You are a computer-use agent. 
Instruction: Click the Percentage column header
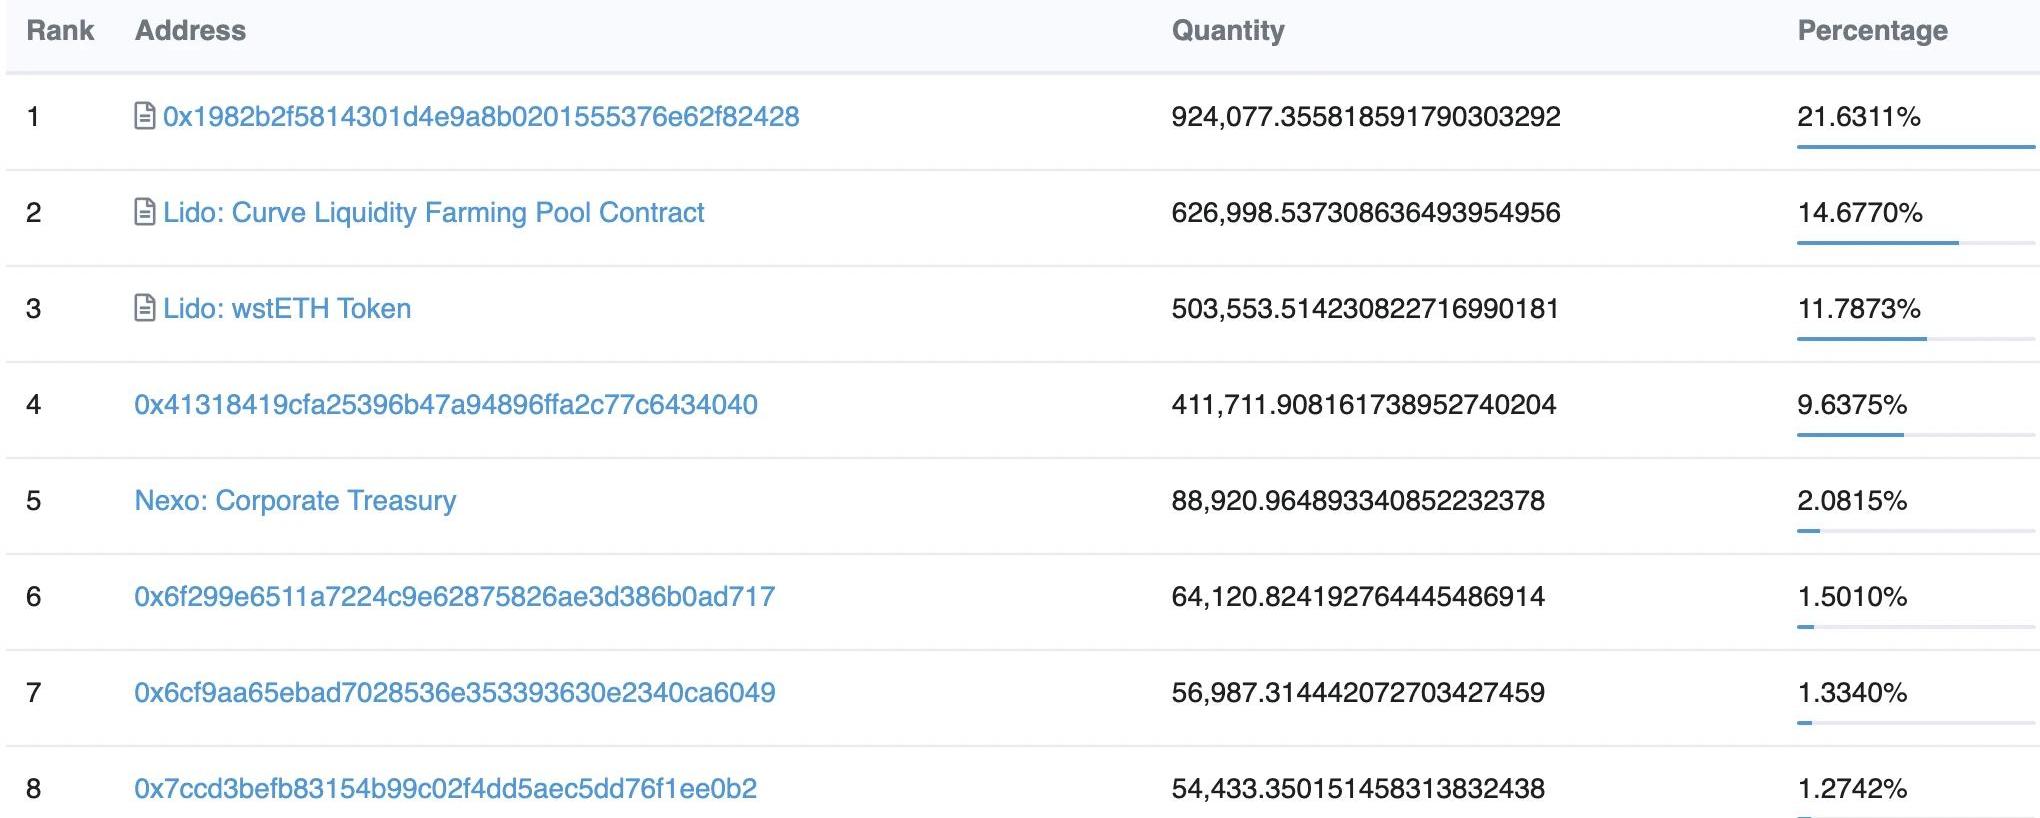(1872, 31)
